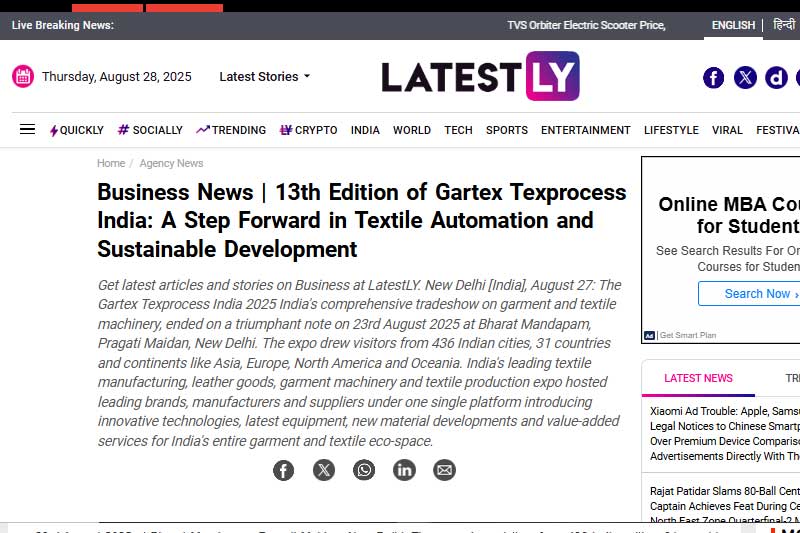Click 'Thursday, August 28, 2025' date text
The image size is (800, 533).
(116, 77)
